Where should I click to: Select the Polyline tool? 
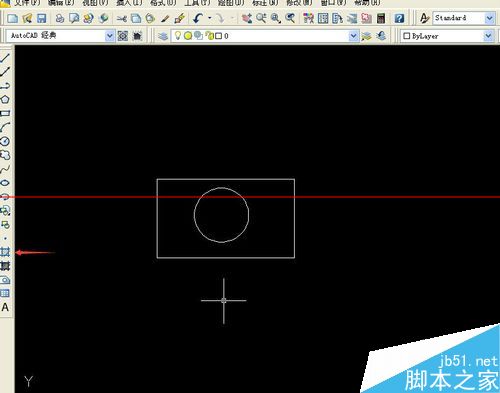(5, 86)
